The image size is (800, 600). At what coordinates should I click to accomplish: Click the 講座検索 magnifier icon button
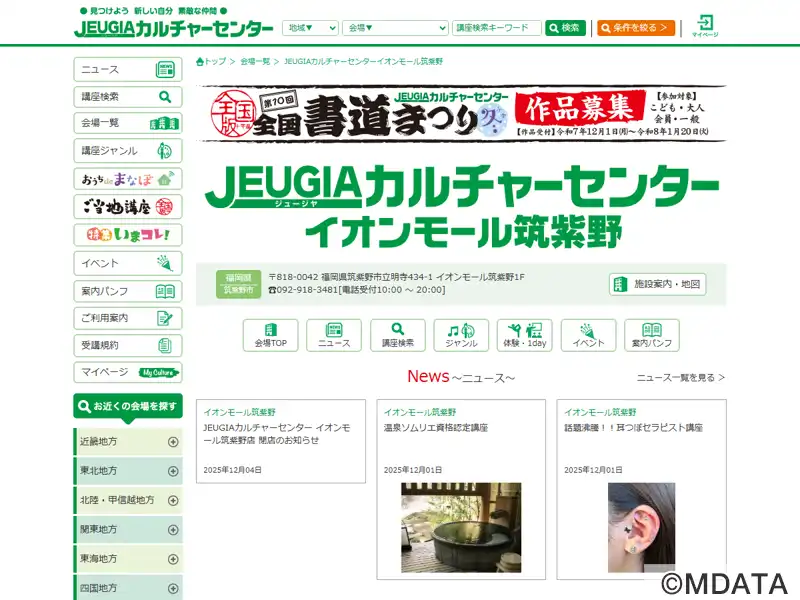click(397, 335)
